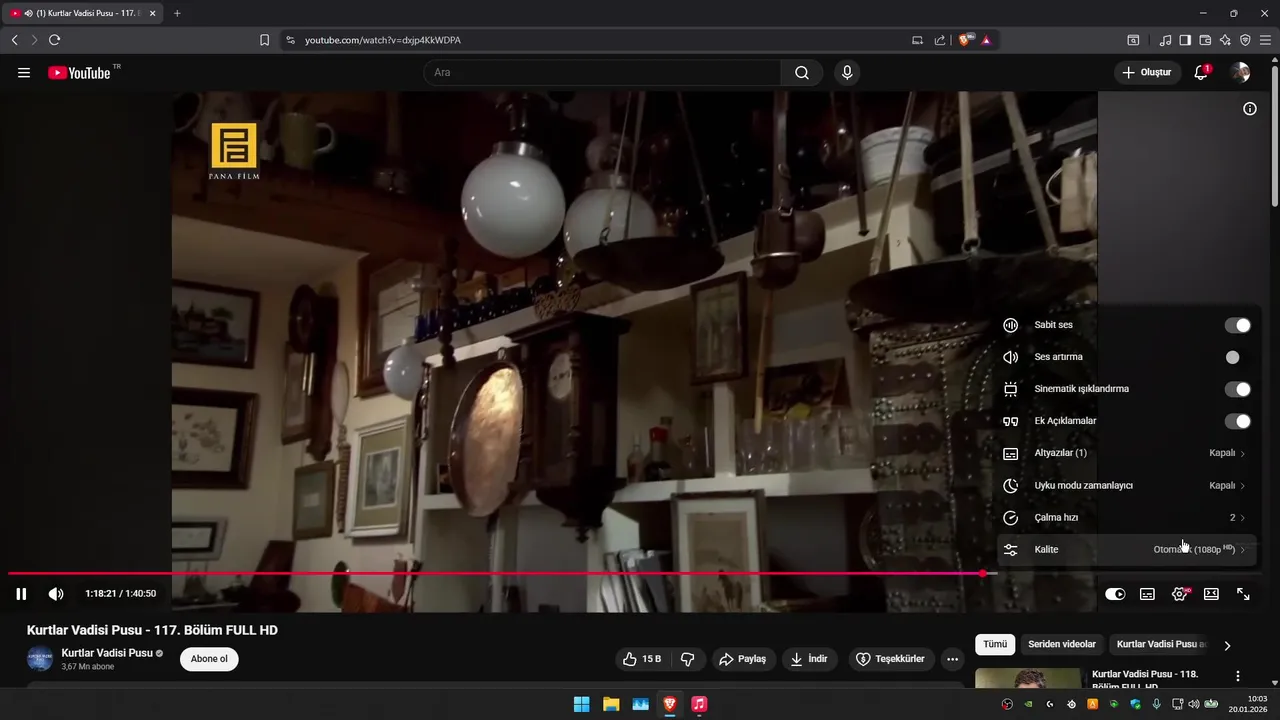Toggle subtitles button in player bar
Screen dimensions: 1280x720
[1148, 594]
